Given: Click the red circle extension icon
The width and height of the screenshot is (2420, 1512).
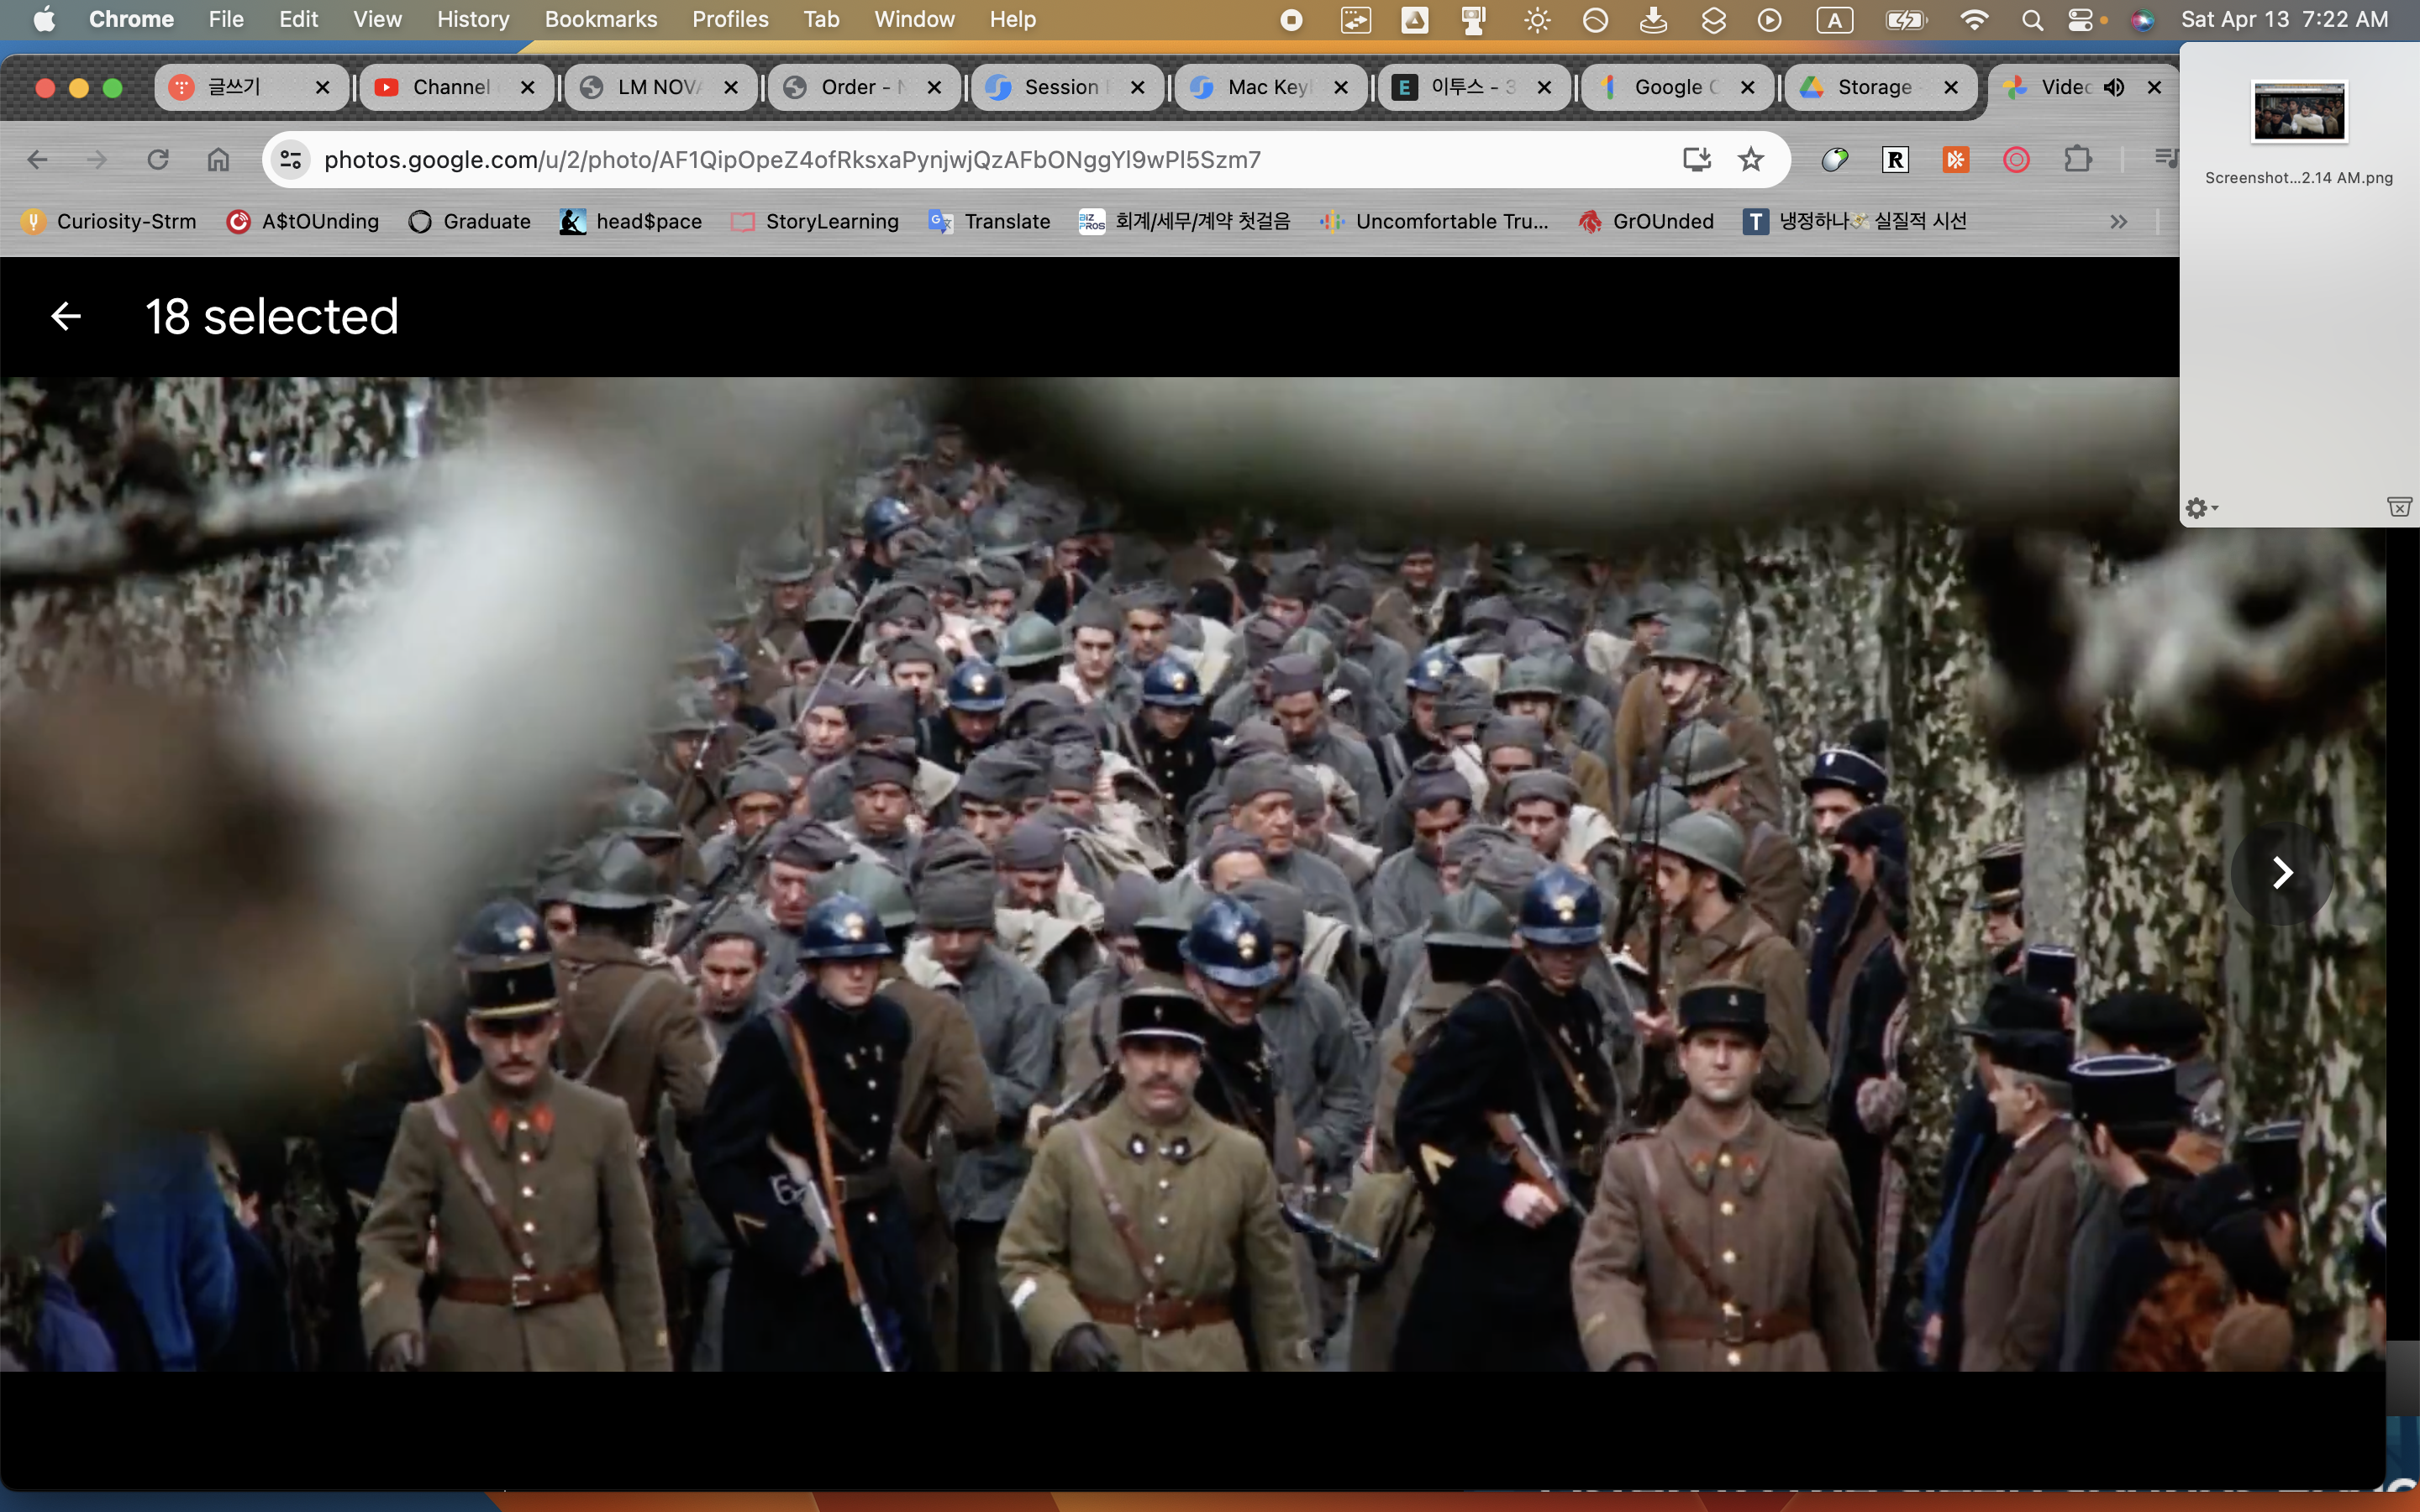Looking at the screenshot, I should click(2016, 160).
